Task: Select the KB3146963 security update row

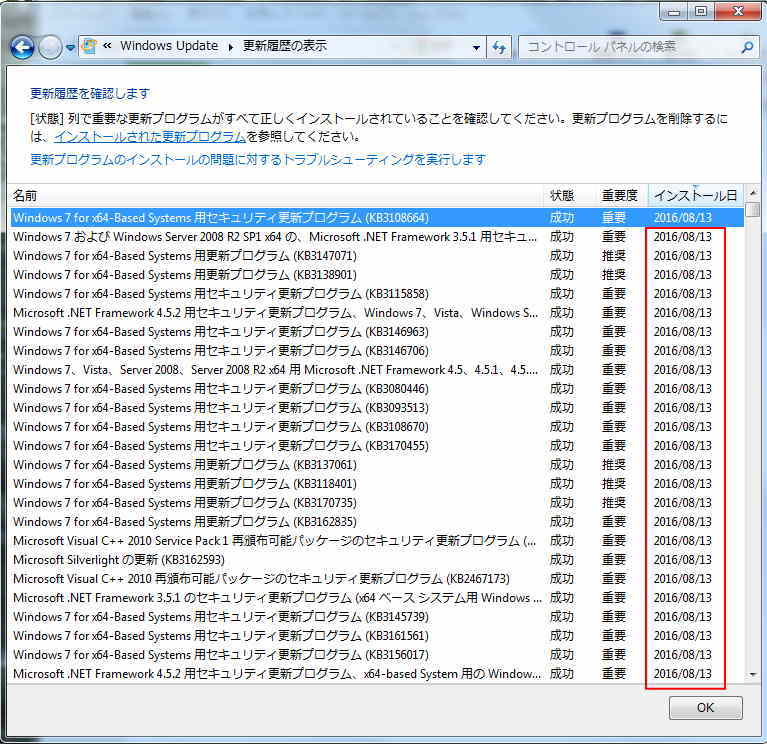Action: tap(377, 332)
